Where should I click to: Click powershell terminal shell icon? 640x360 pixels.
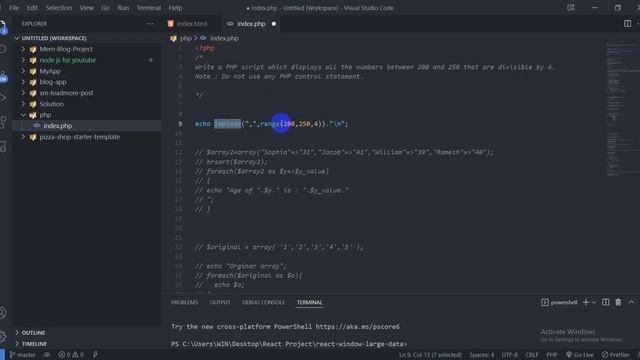tap(545, 302)
